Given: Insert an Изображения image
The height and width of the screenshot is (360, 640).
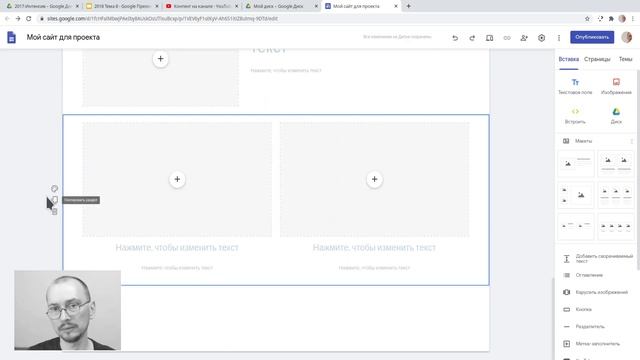Looking at the screenshot, I should click(x=616, y=87).
